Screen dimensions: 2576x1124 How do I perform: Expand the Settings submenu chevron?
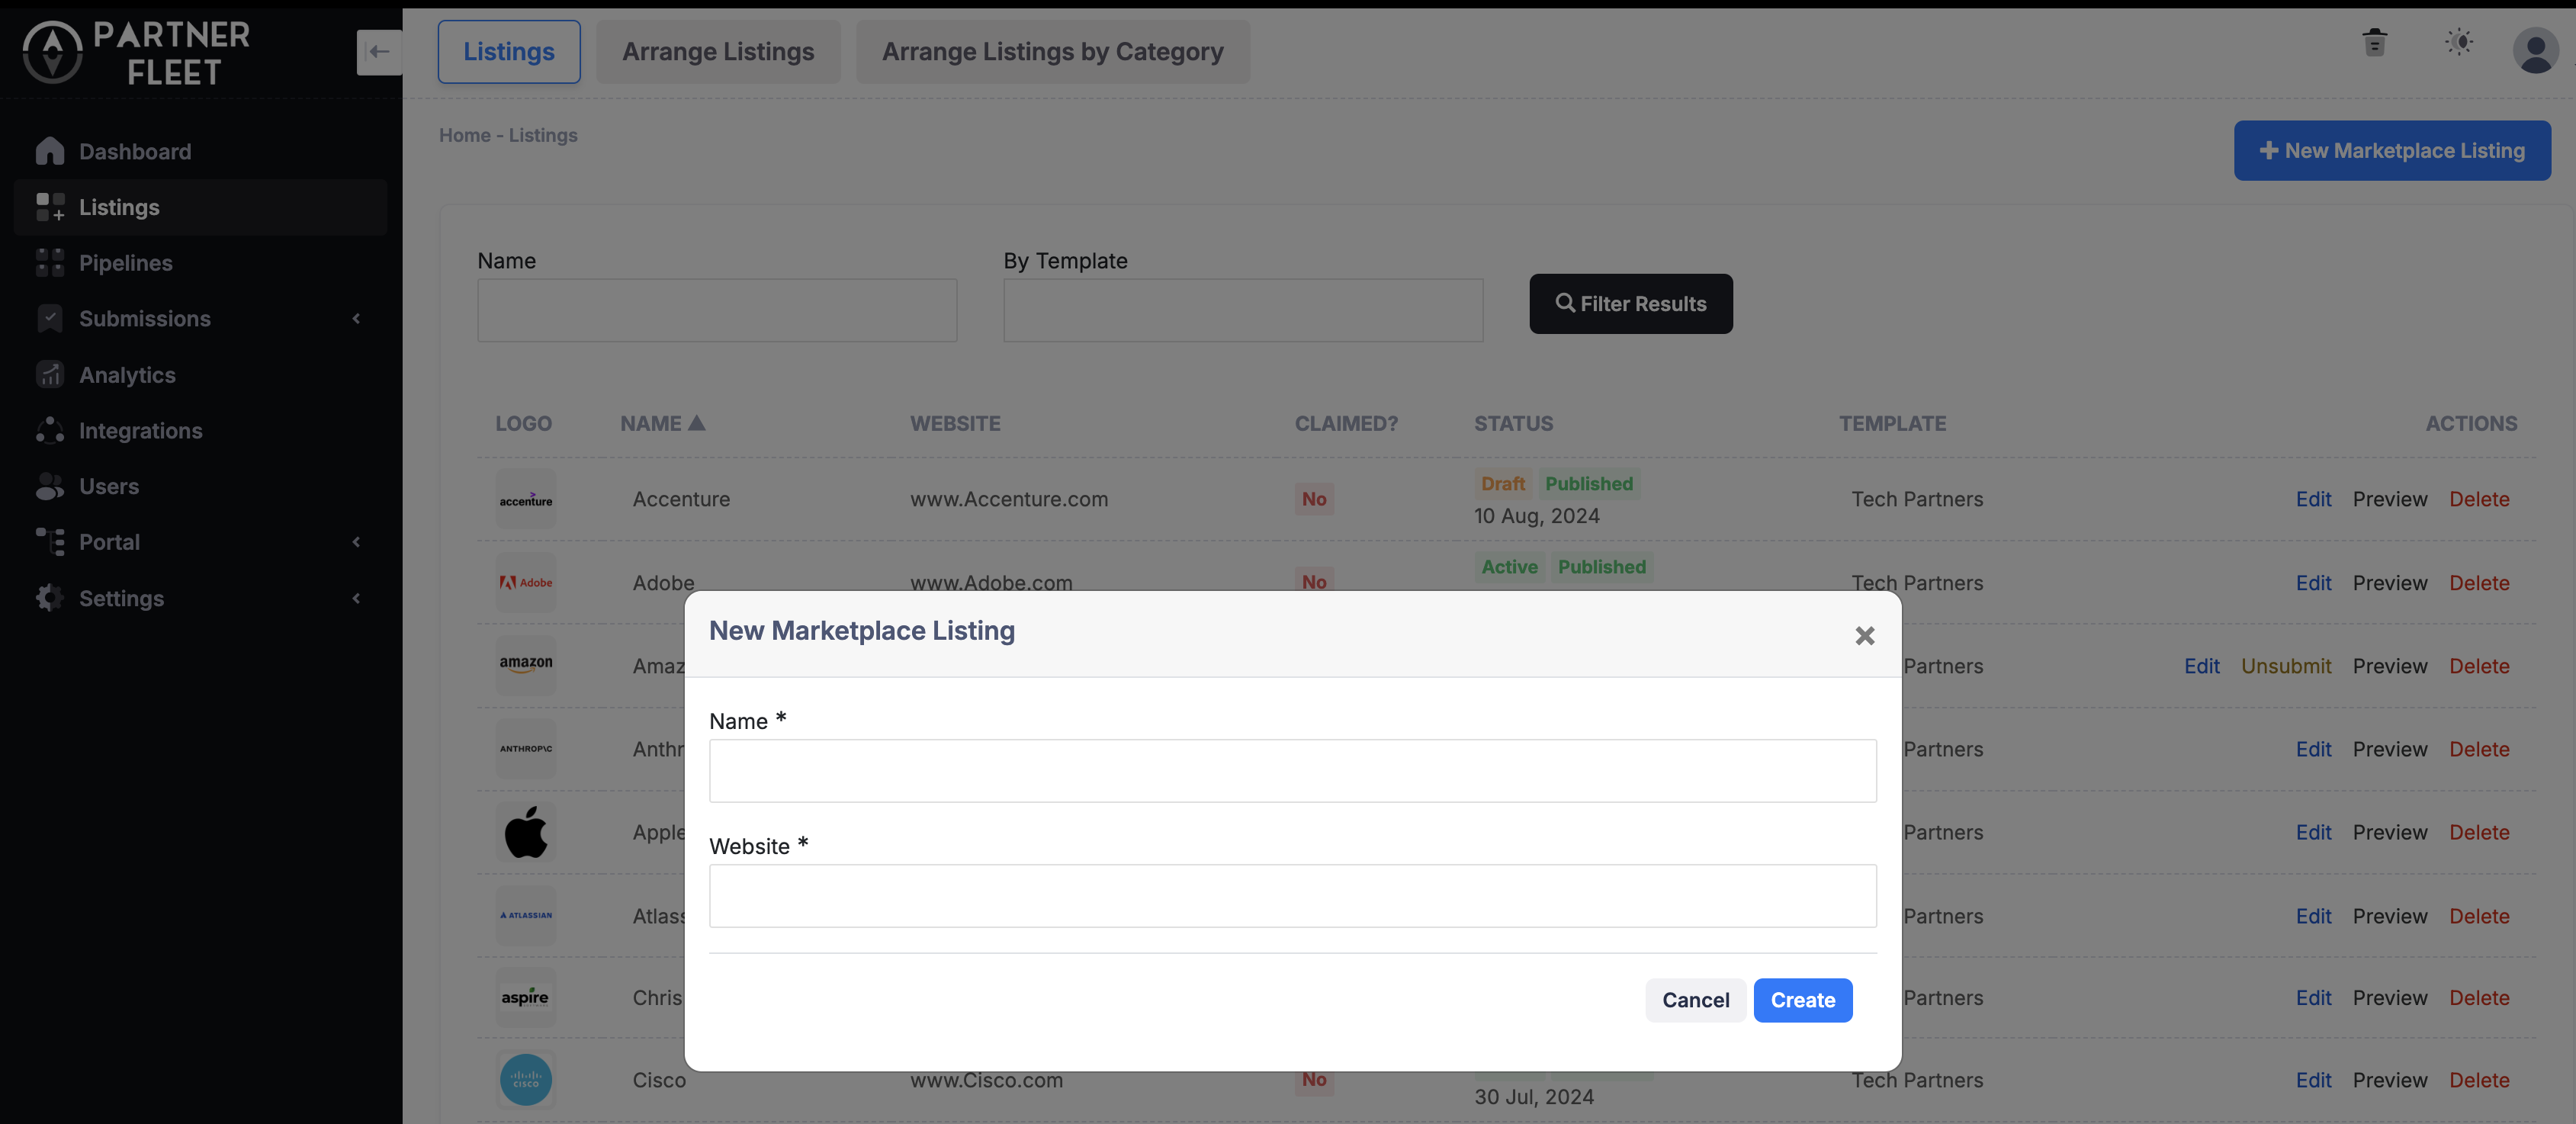(x=356, y=598)
